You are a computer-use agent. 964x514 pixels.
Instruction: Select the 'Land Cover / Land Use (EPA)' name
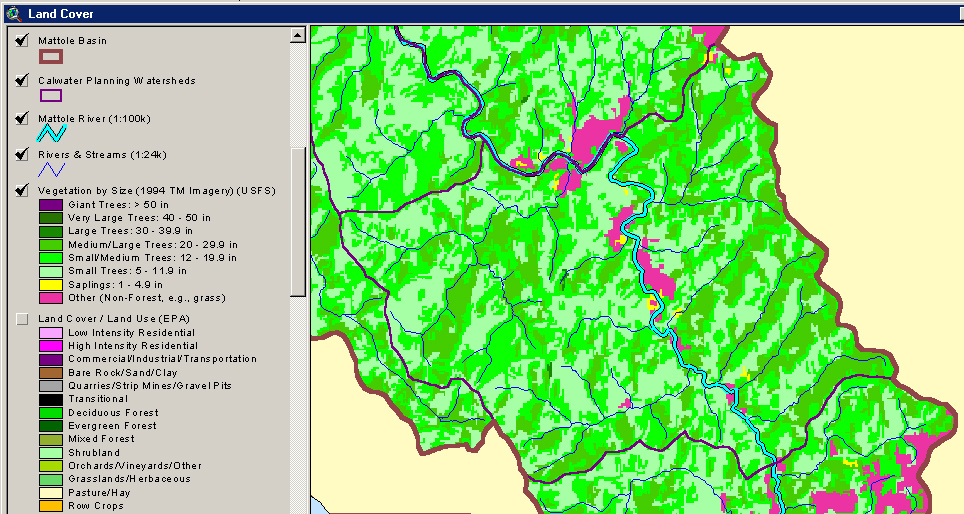click(114, 318)
